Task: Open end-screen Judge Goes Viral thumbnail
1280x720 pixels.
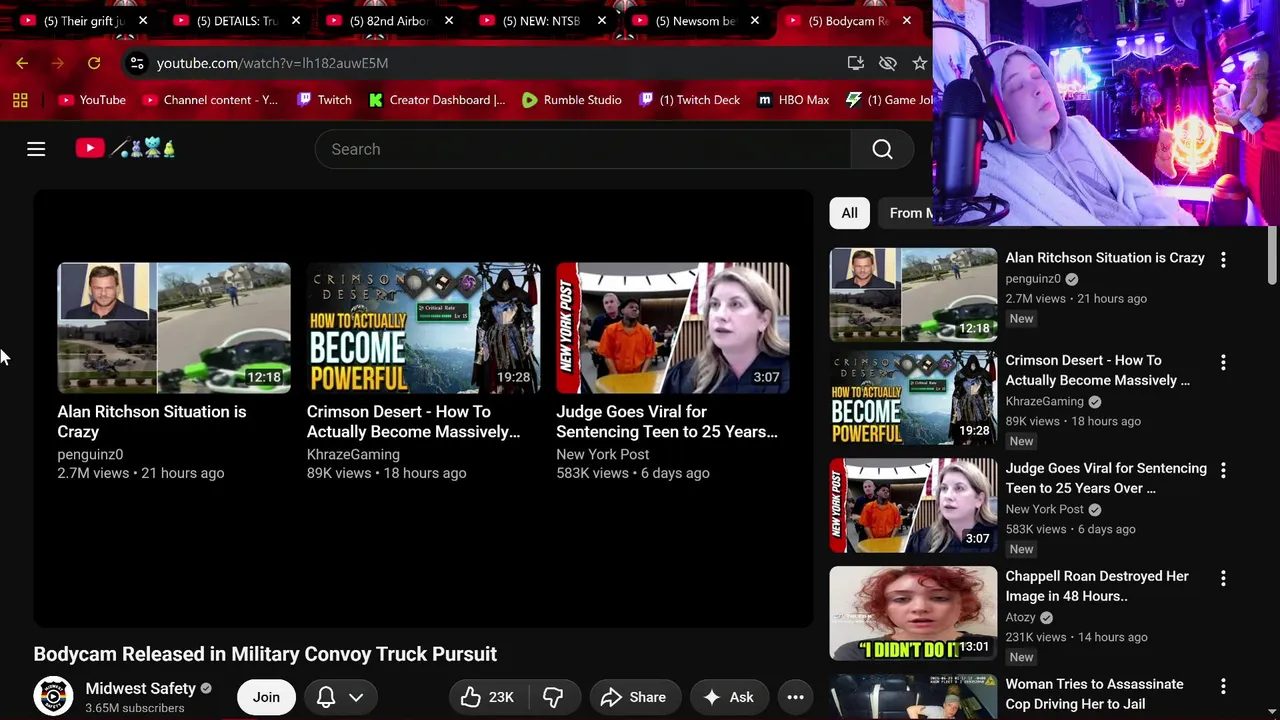Action: tap(673, 328)
